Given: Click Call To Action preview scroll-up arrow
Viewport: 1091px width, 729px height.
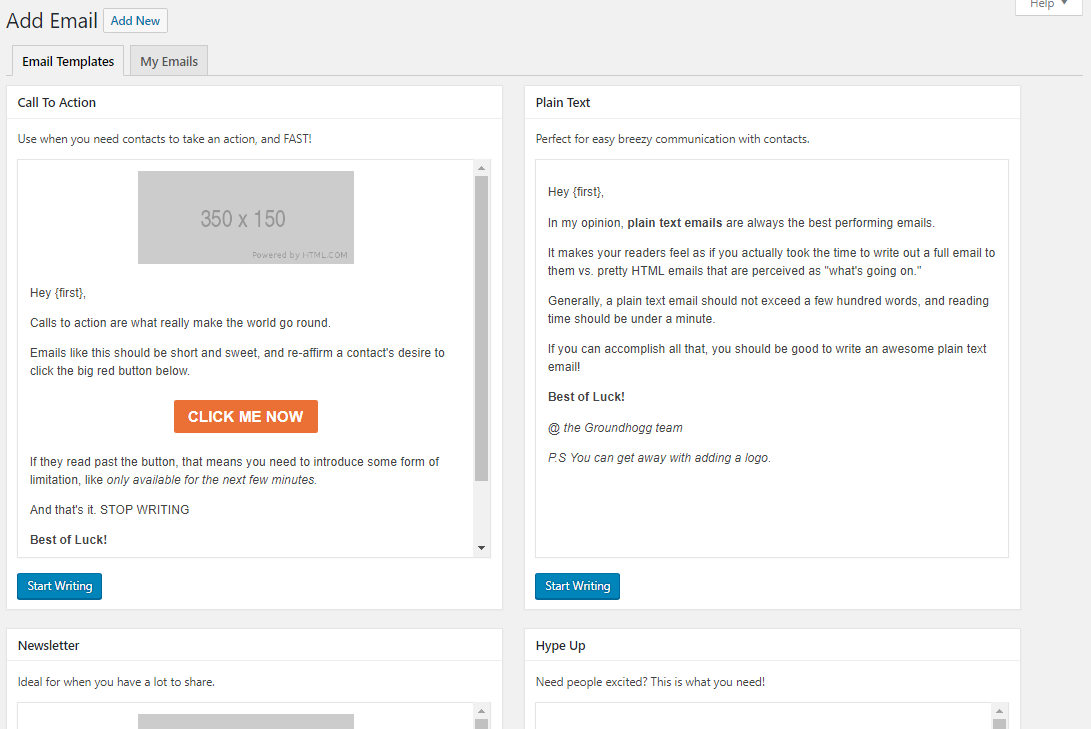Looking at the screenshot, I should point(481,168).
